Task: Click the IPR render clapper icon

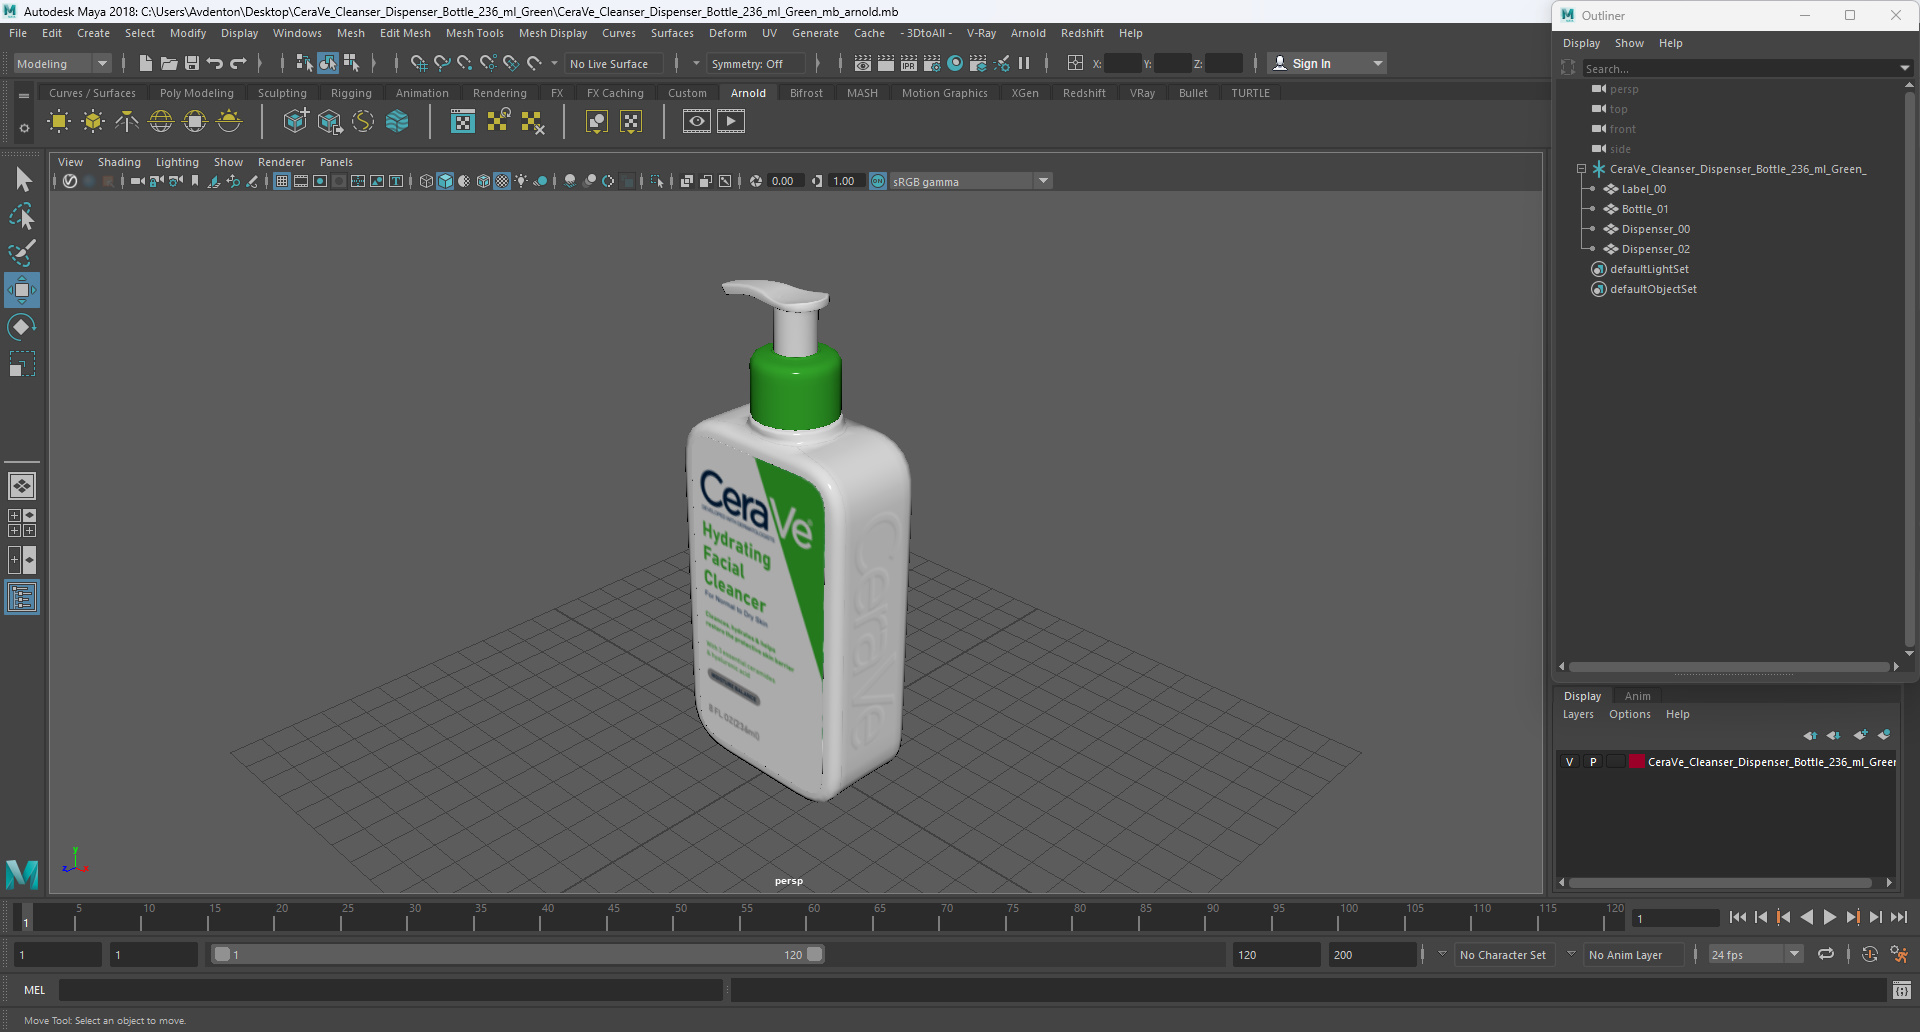Action: pyautogui.click(x=909, y=63)
